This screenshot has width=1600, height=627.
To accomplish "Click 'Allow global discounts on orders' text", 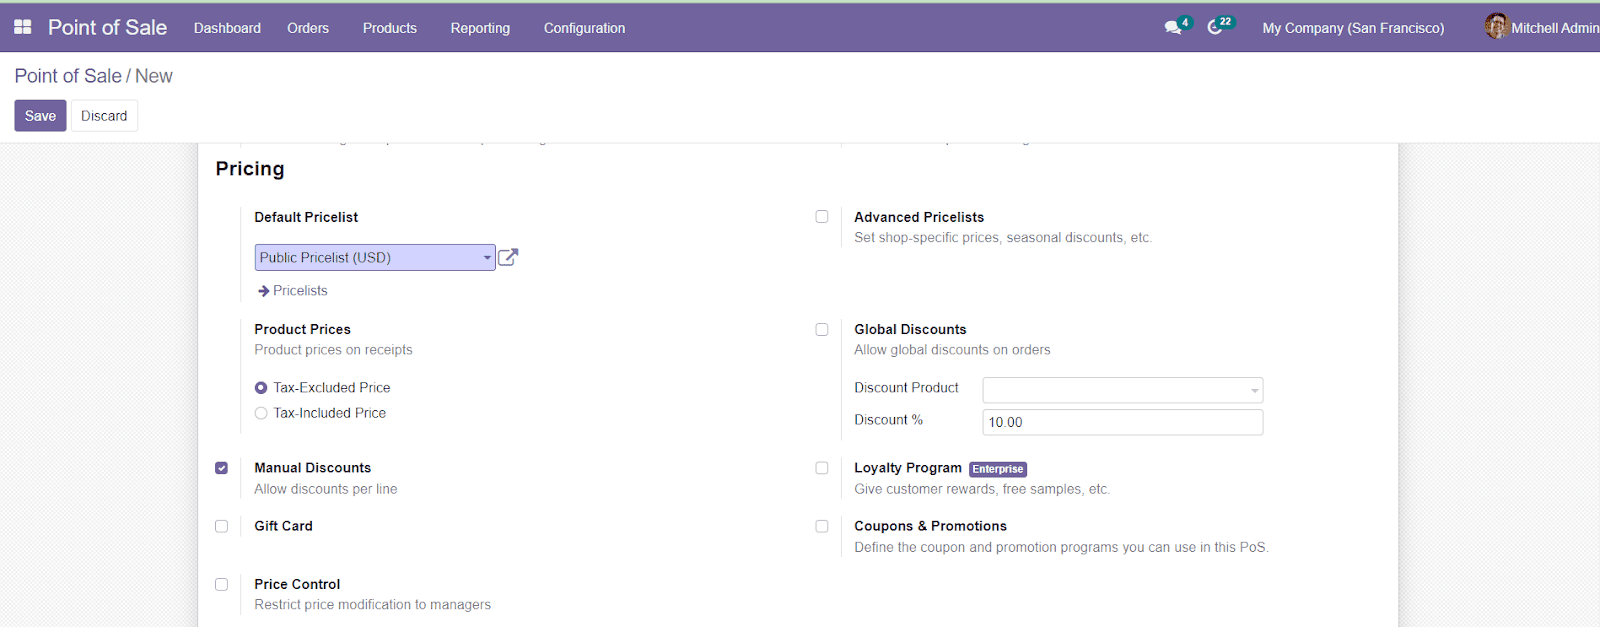I will coord(953,350).
